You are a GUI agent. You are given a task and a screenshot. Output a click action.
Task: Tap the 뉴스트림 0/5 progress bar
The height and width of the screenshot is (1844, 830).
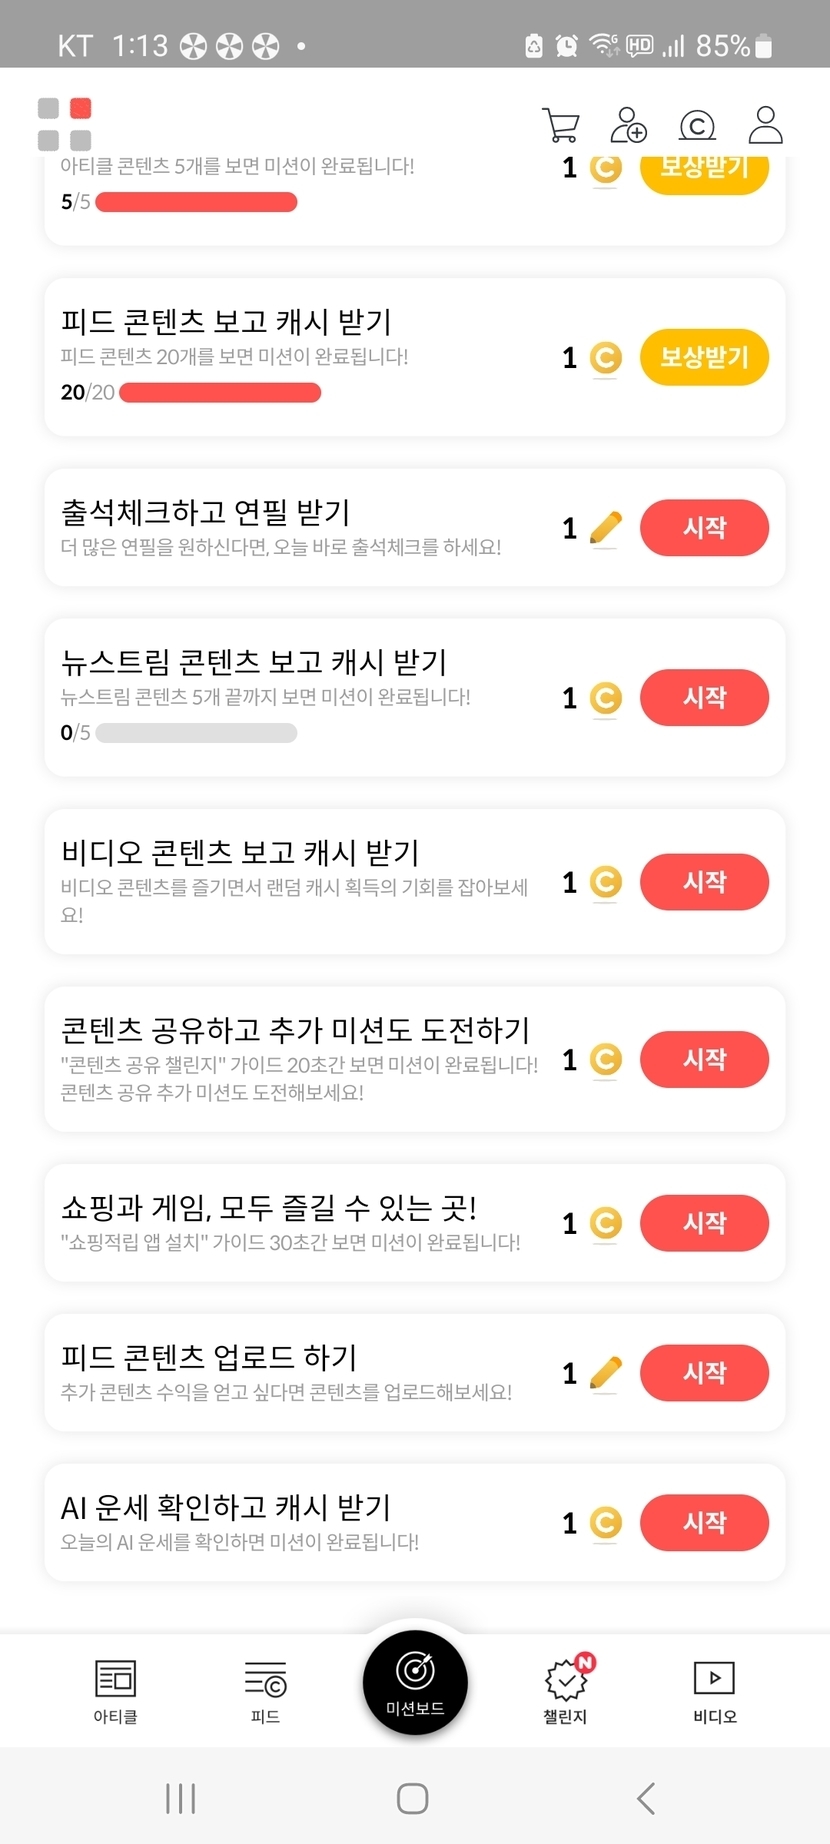[196, 733]
